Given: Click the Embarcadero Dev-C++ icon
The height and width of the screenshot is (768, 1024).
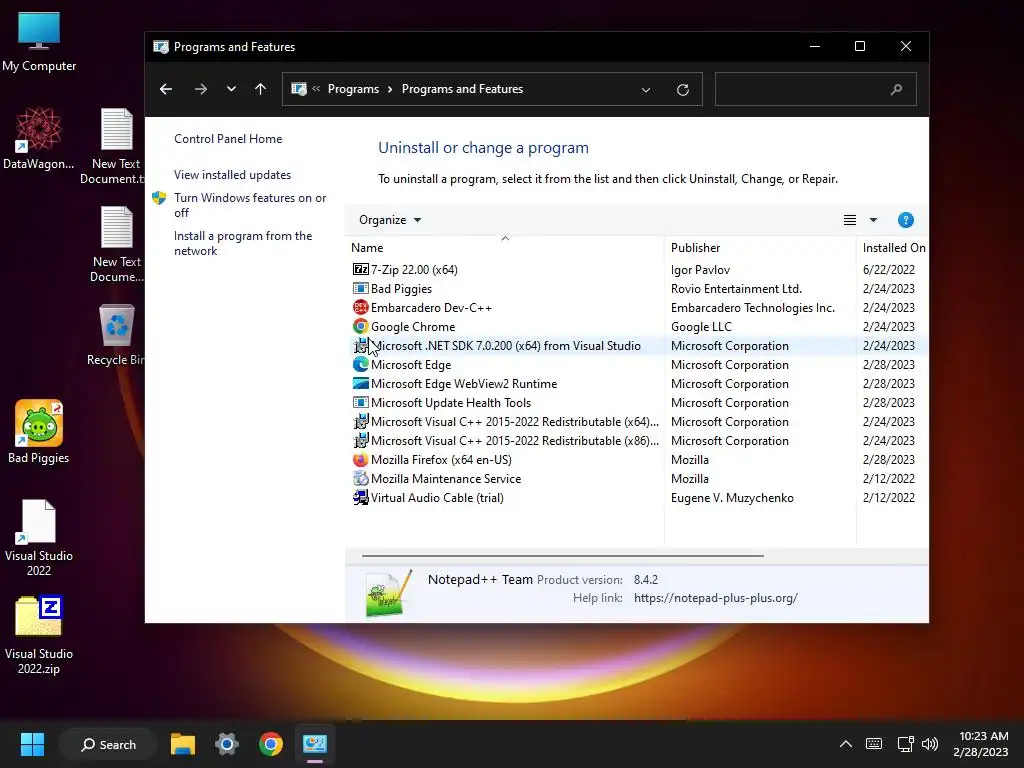Looking at the screenshot, I should [360, 308].
